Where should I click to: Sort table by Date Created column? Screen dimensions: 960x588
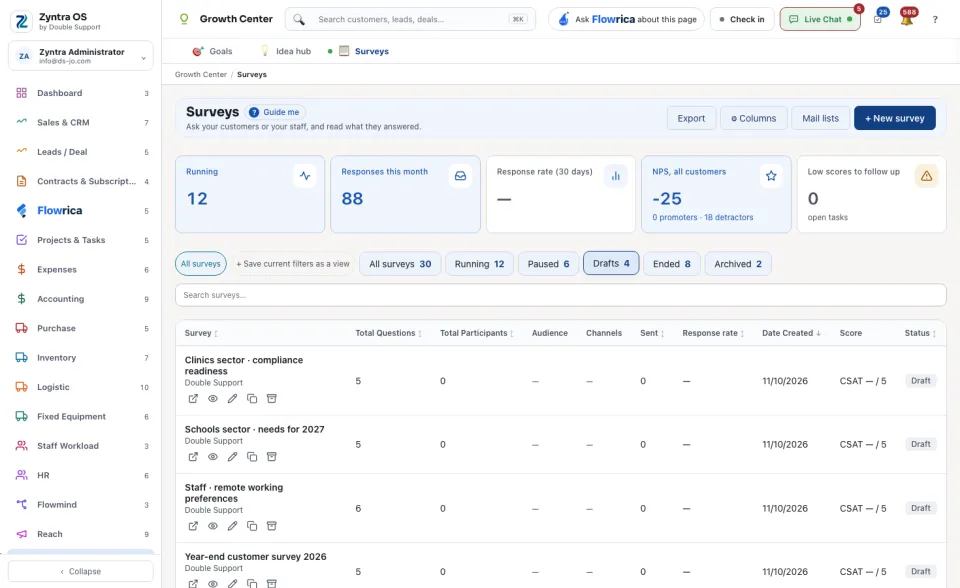(x=791, y=333)
